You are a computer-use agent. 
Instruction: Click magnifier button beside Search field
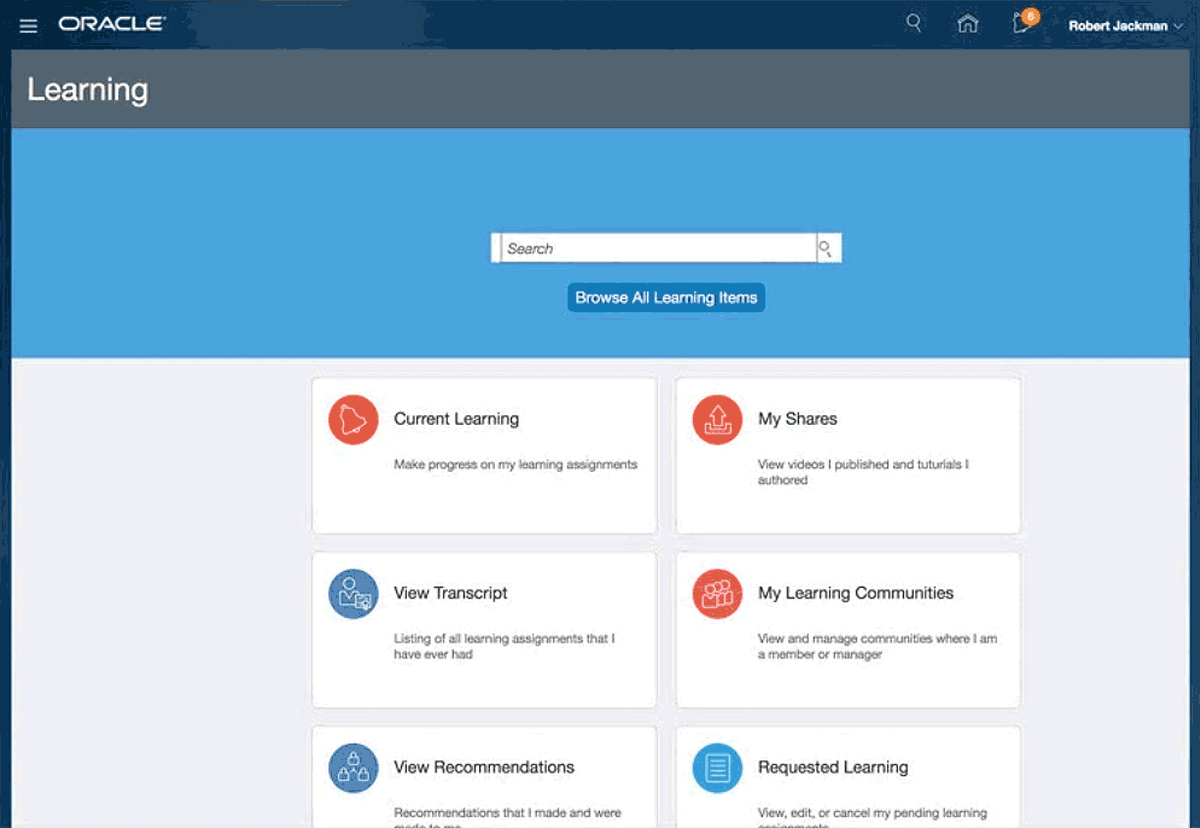(x=828, y=248)
